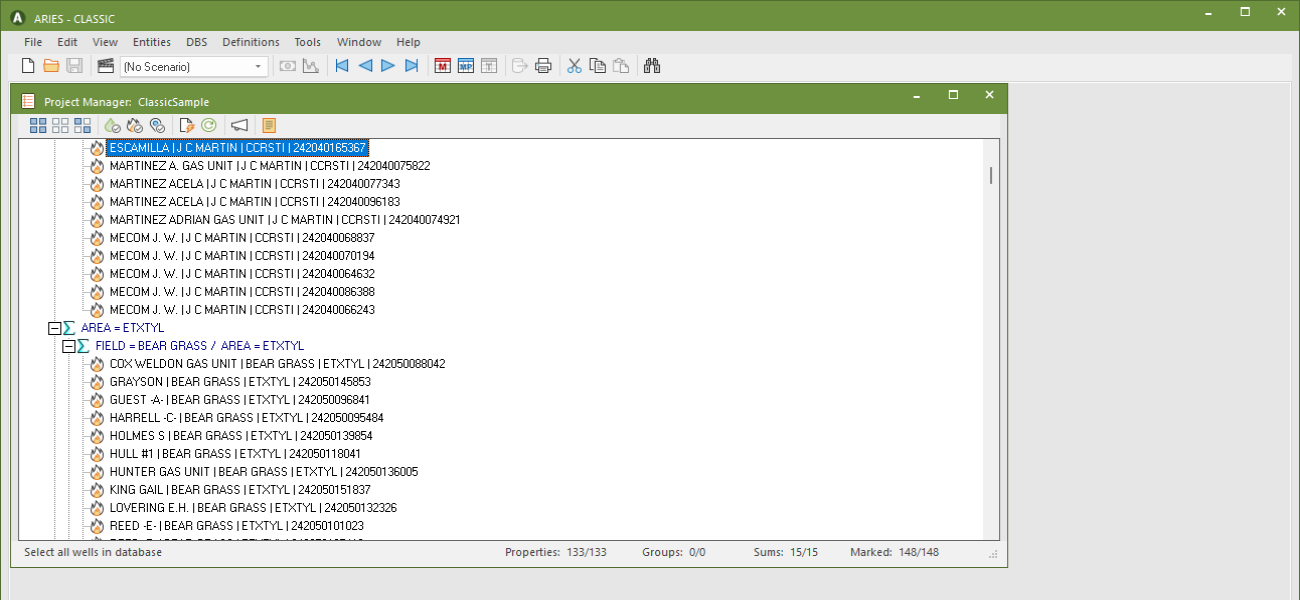The image size is (1300, 600).
Task: Click the oil drop filter icon
Action: (x=112, y=125)
